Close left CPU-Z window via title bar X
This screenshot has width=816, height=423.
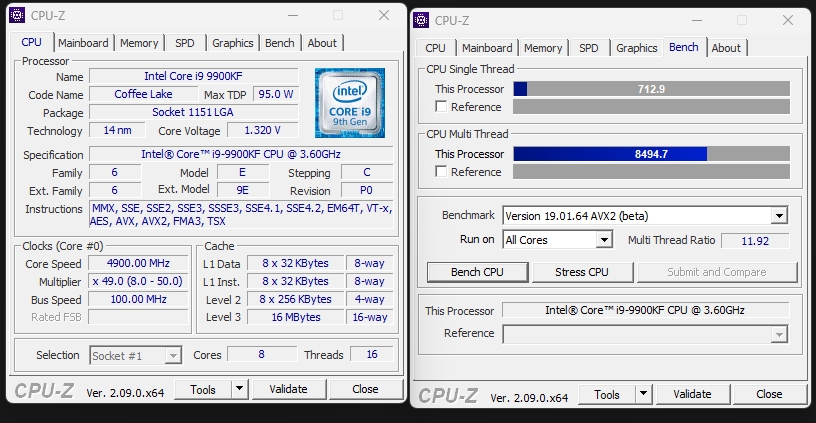(x=384, y=15)
